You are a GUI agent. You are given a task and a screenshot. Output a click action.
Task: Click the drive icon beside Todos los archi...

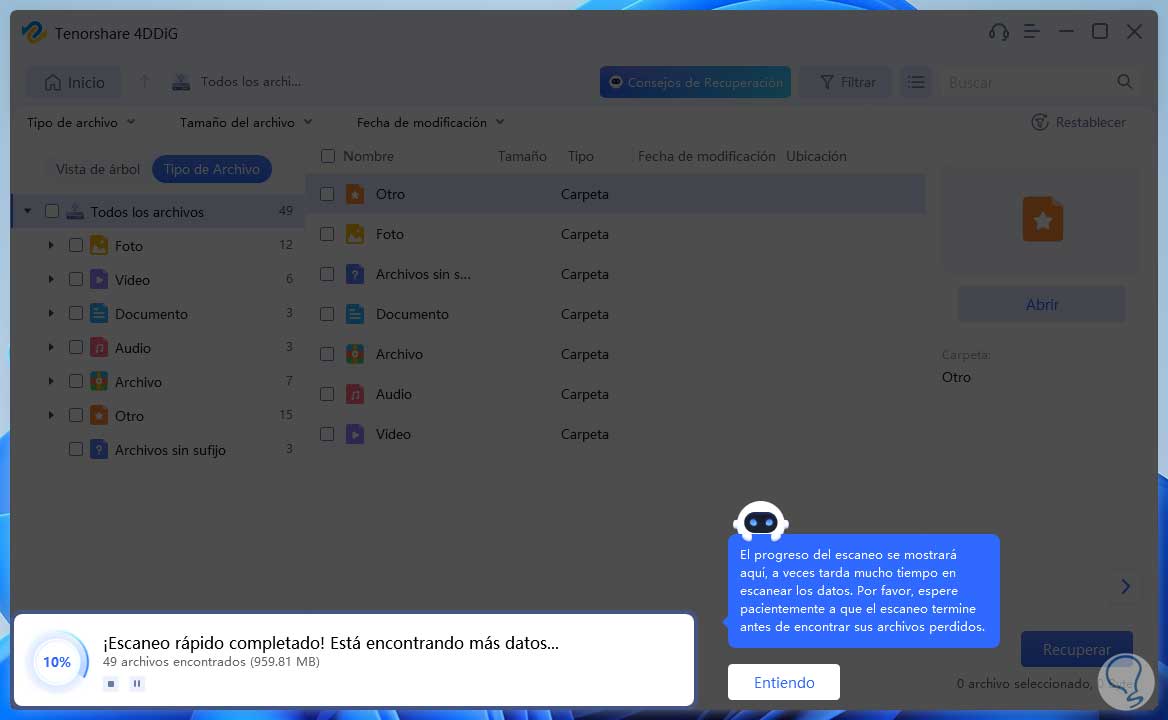point(181,82)
